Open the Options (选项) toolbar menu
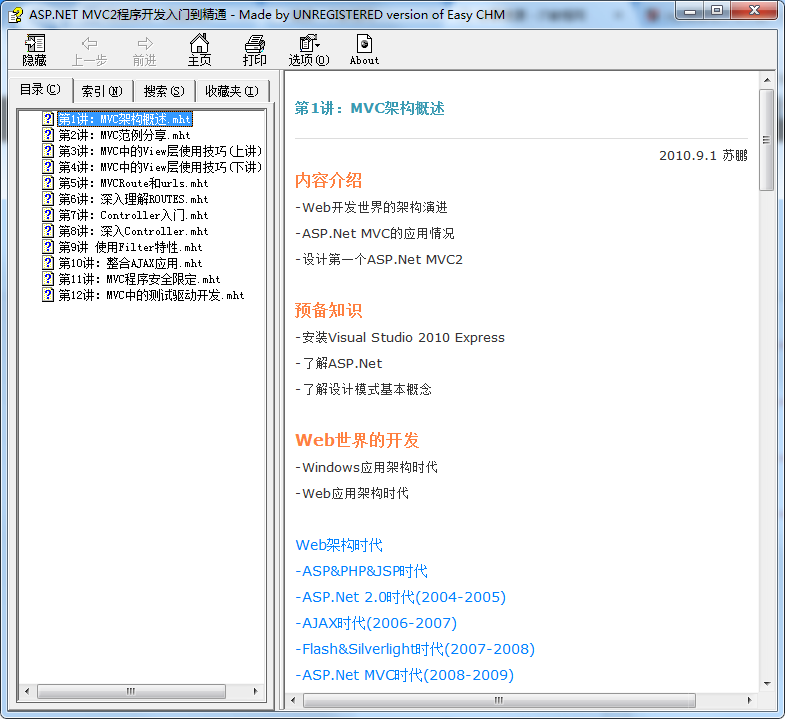The image size is (785, 719). [308, 48]
